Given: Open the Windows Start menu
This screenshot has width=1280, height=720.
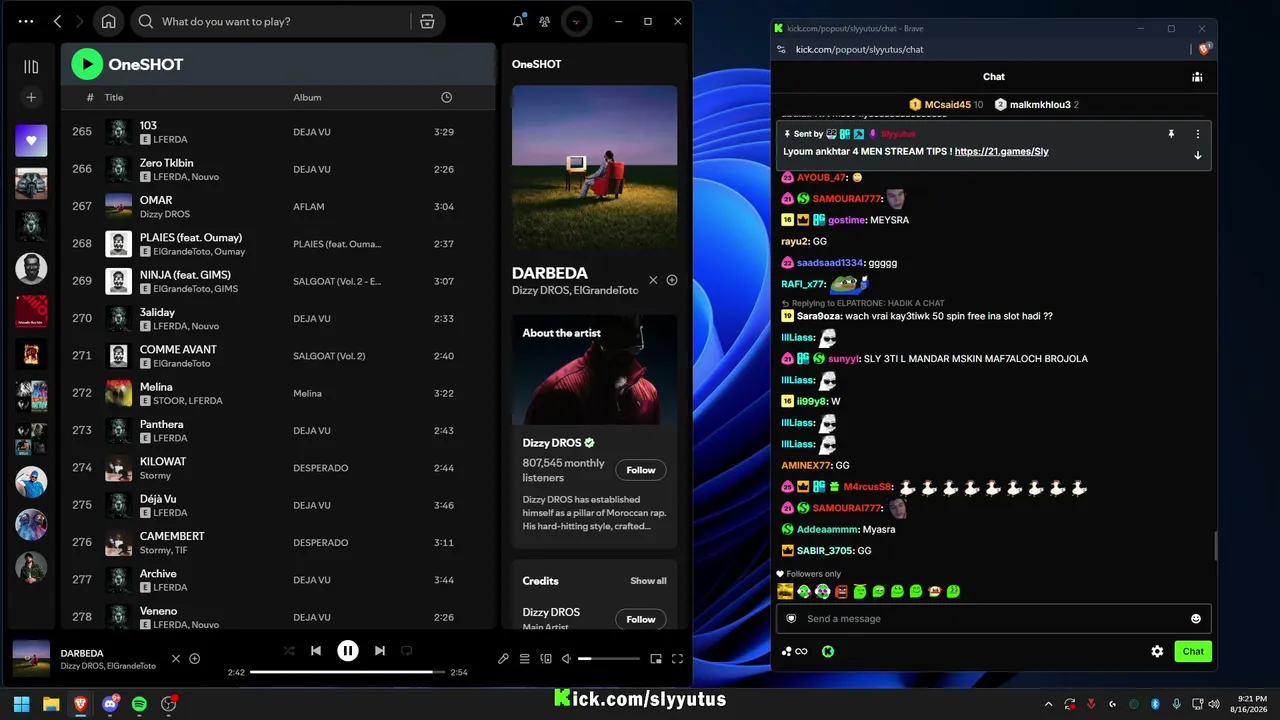Looking at the screenshot, I should [x=22, y=704].
